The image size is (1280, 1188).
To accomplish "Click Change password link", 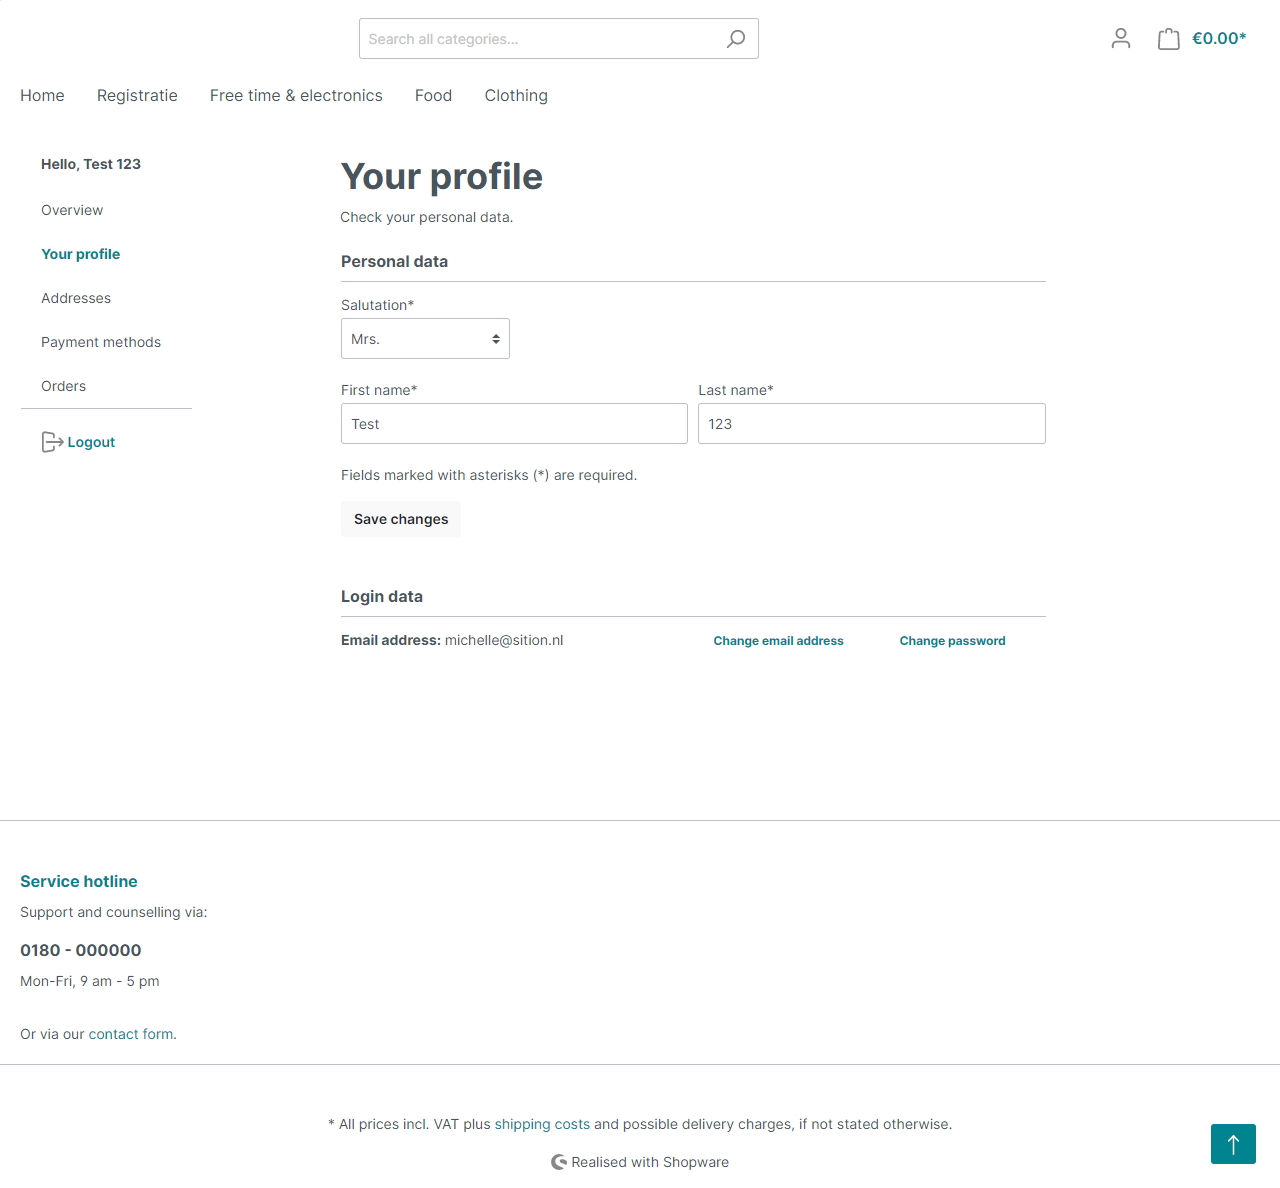I will (952, 641).
